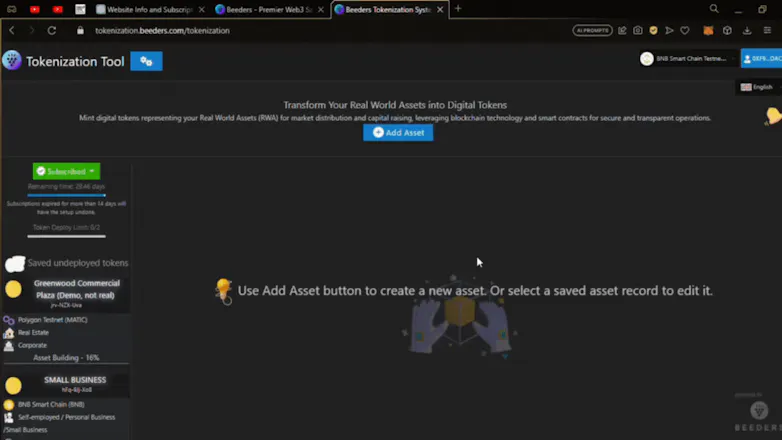Click the site security padlock icon
Viewport: 782px width, 440px height.
[80, 30]
